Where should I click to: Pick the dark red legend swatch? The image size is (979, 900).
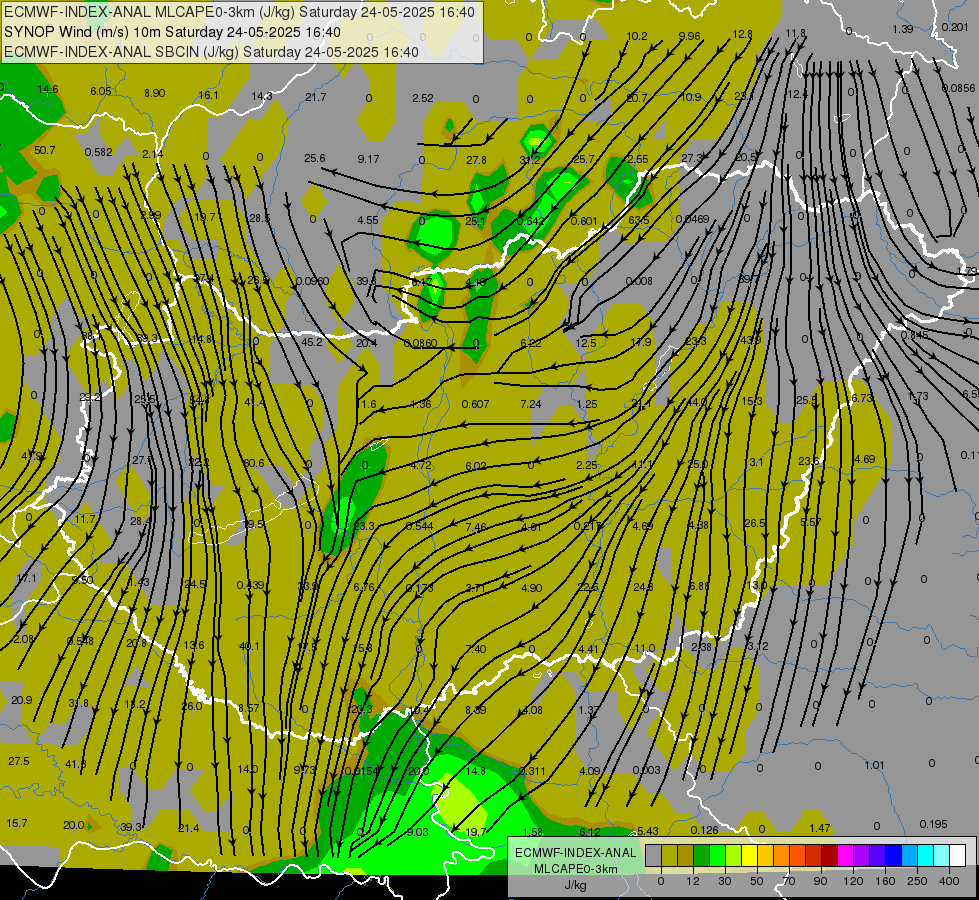829,856
